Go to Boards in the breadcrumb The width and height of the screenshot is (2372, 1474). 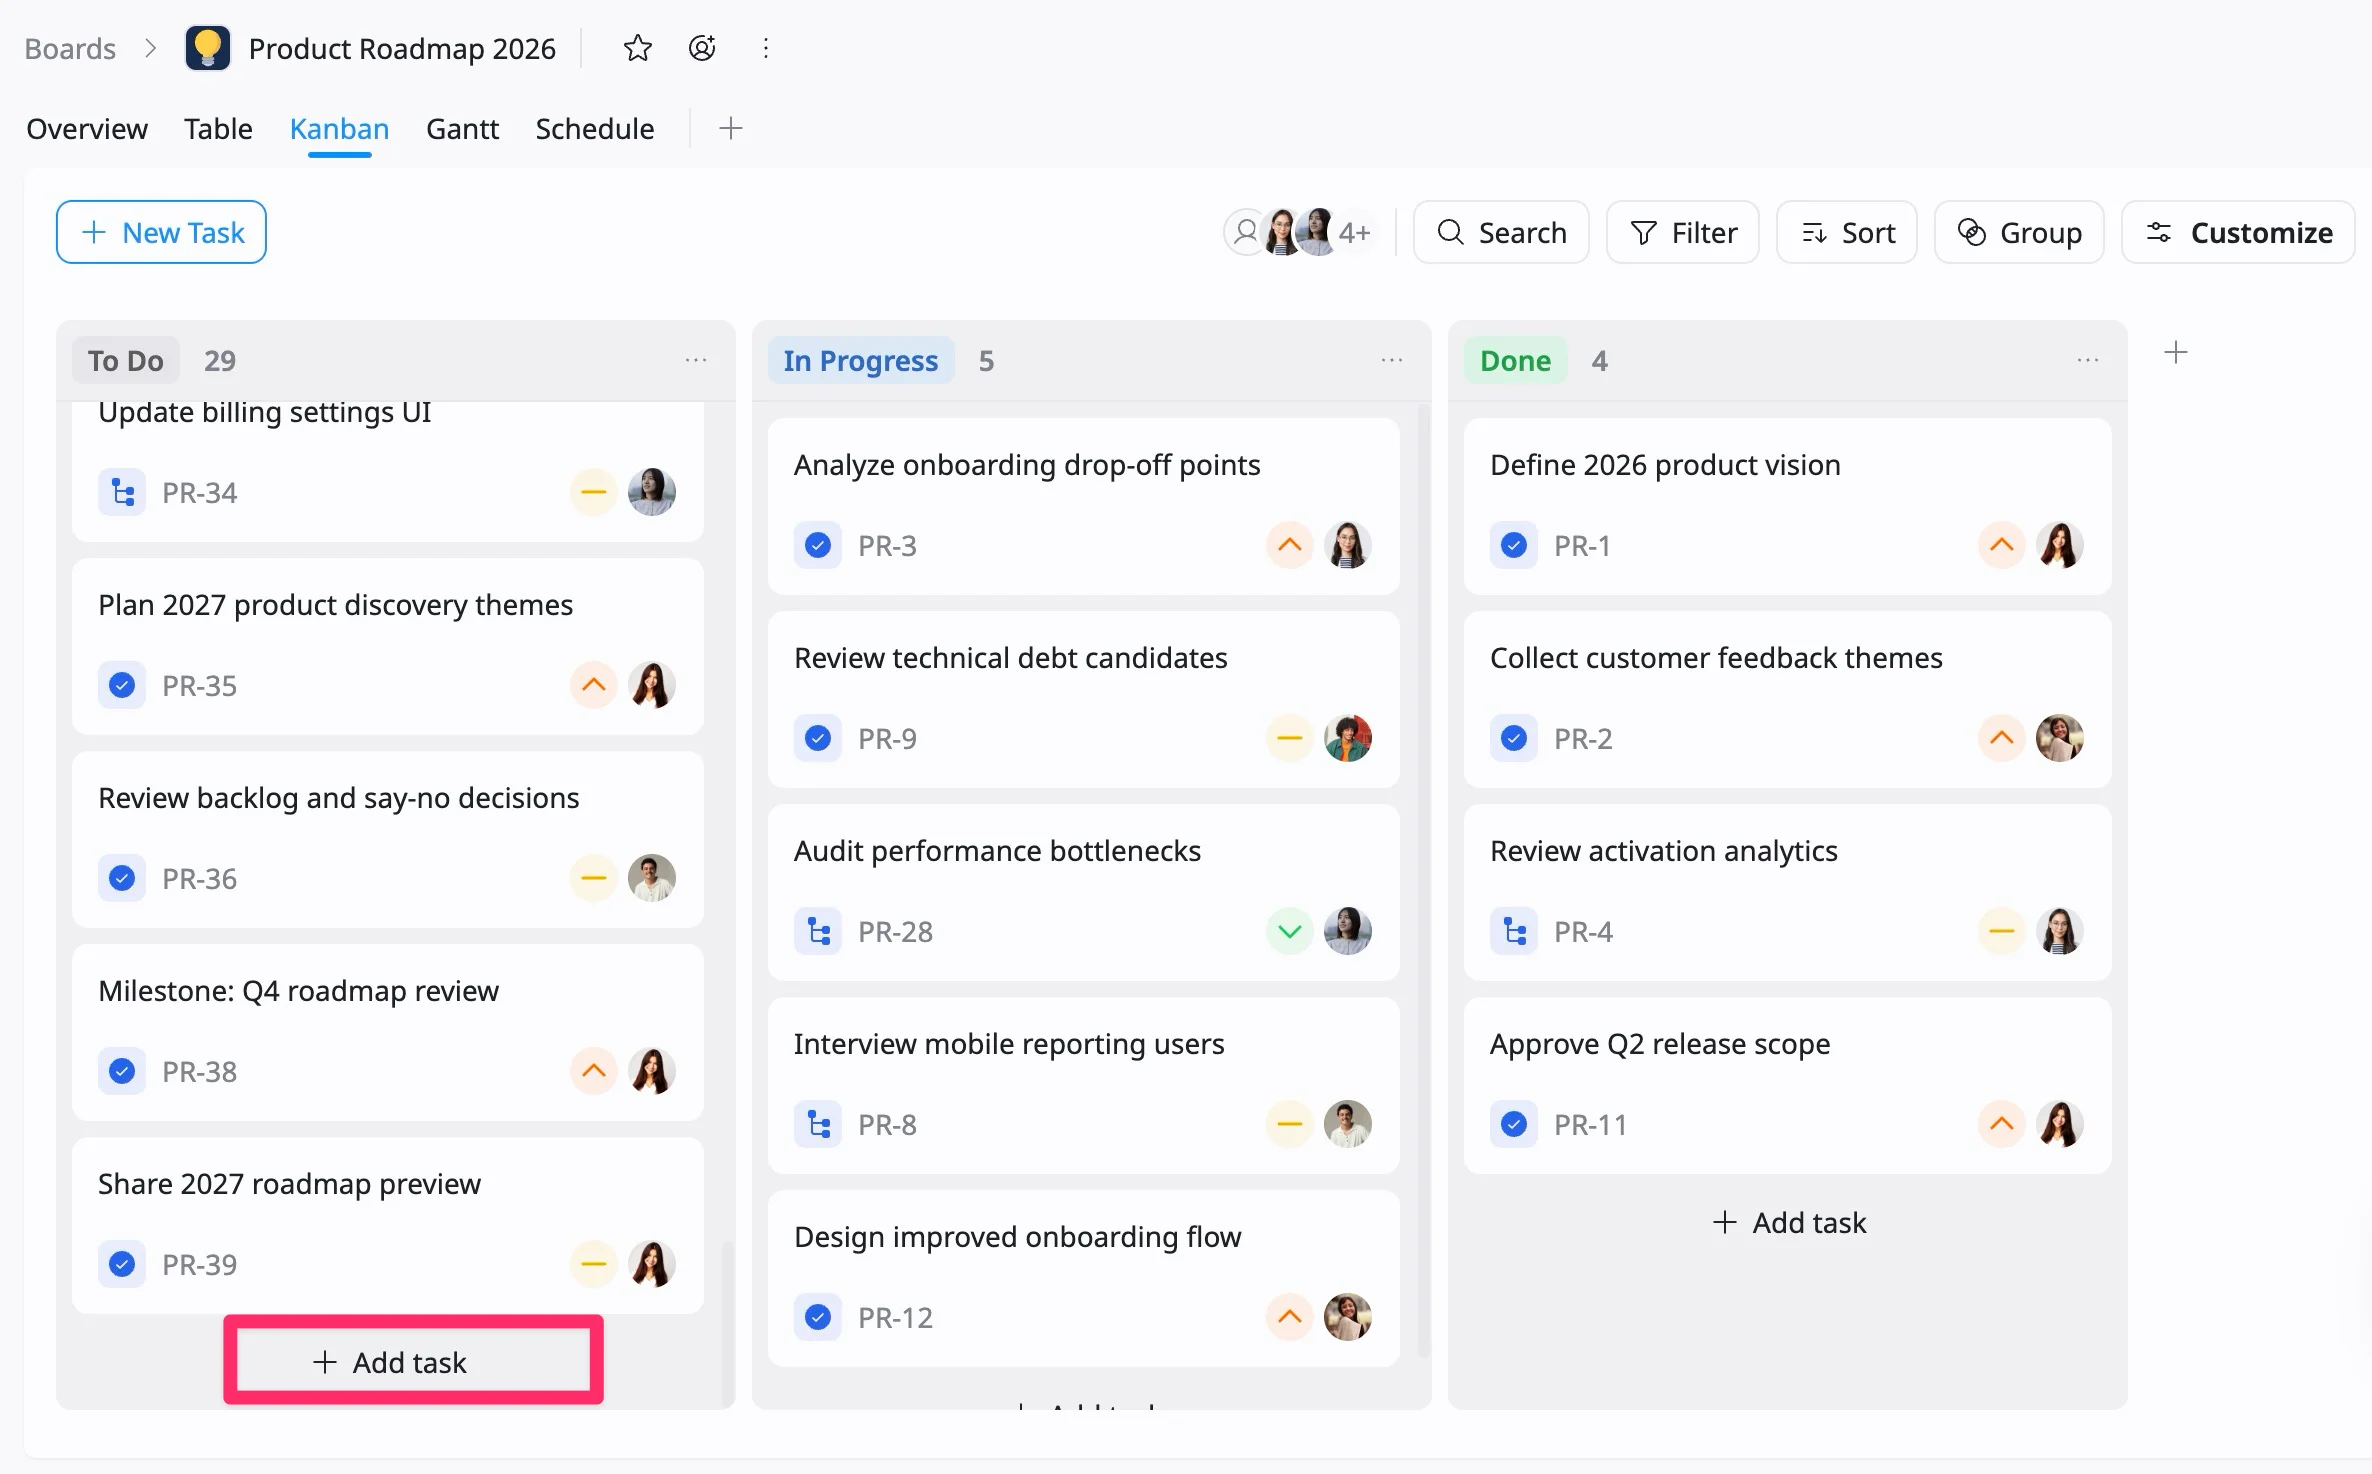[70, 48]
